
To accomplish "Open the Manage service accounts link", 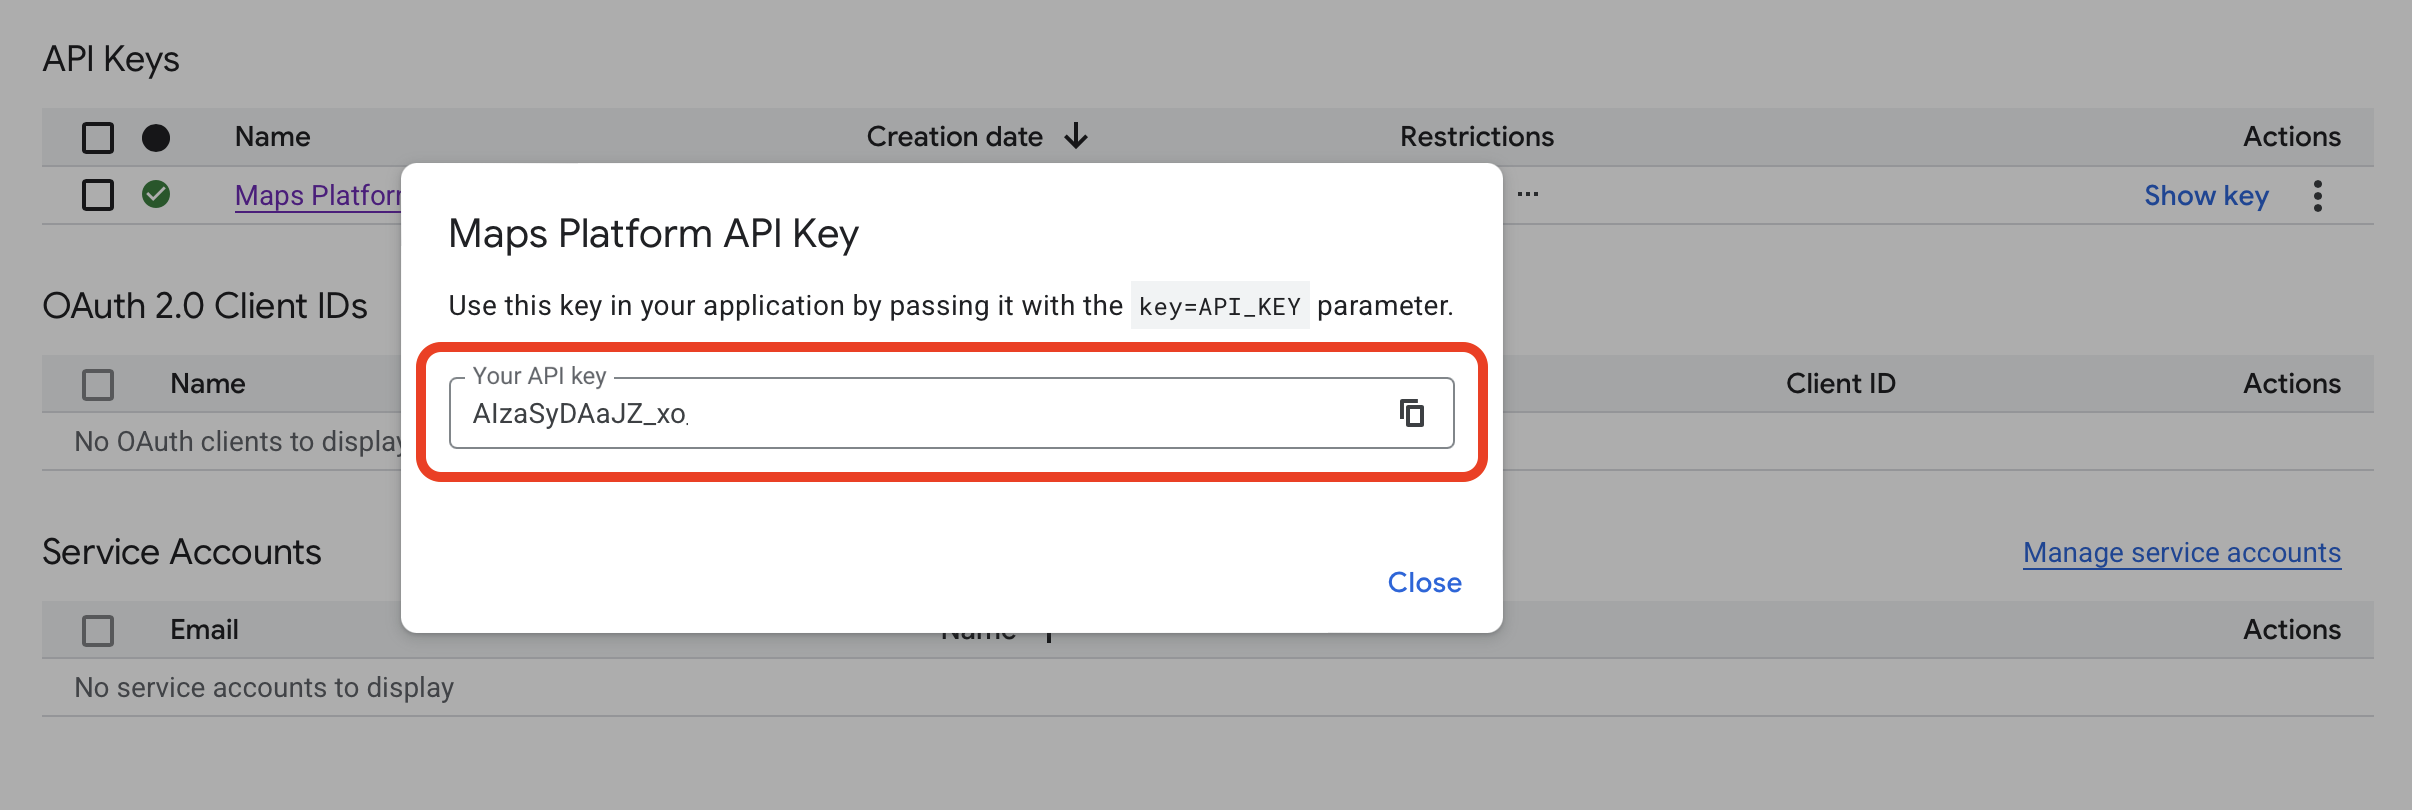I will pos(2181,552).
